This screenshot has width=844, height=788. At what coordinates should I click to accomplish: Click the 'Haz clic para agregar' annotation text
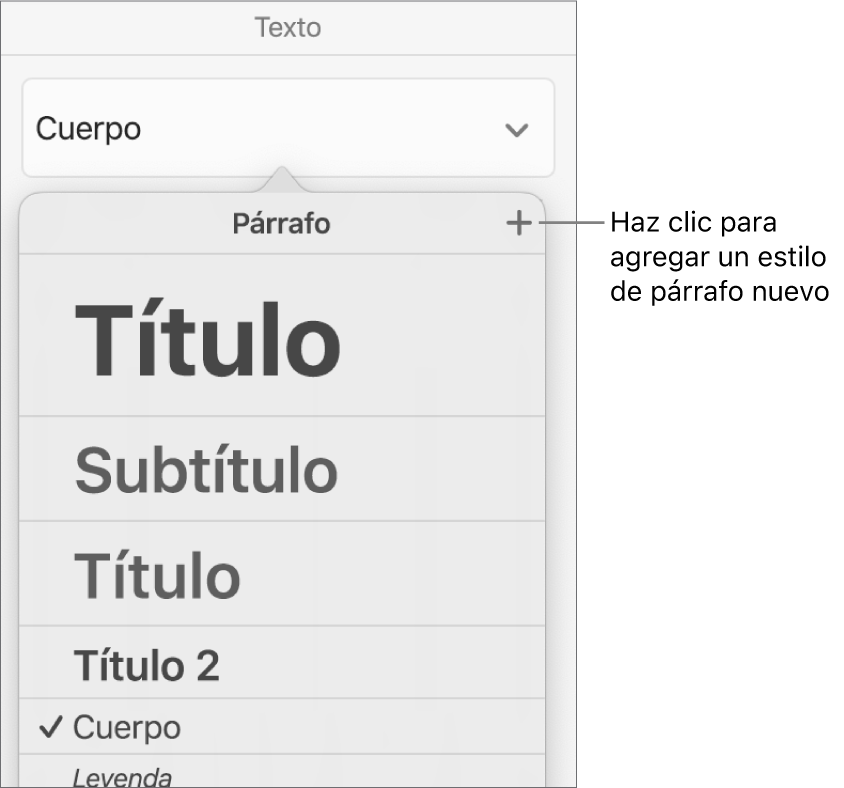[x=717, y=256]
